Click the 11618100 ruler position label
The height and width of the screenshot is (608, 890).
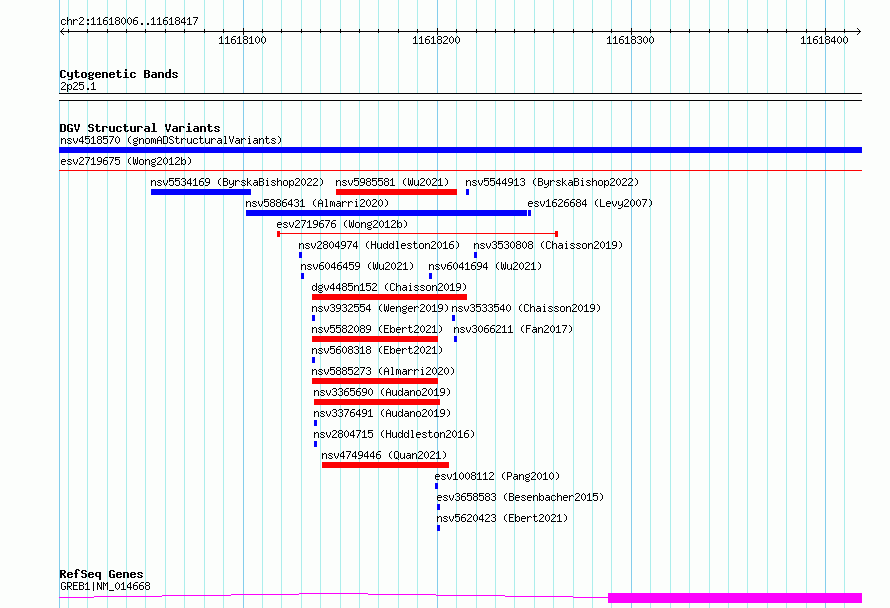(x=242, y=40)
